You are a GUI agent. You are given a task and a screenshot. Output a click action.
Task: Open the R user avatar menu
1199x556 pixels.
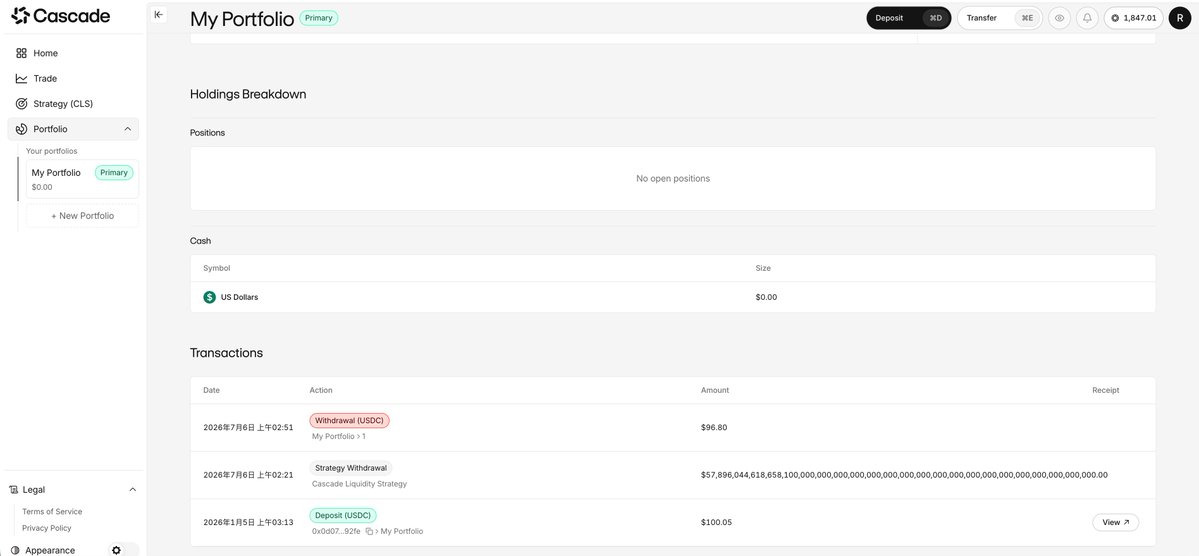(1180, 18)
